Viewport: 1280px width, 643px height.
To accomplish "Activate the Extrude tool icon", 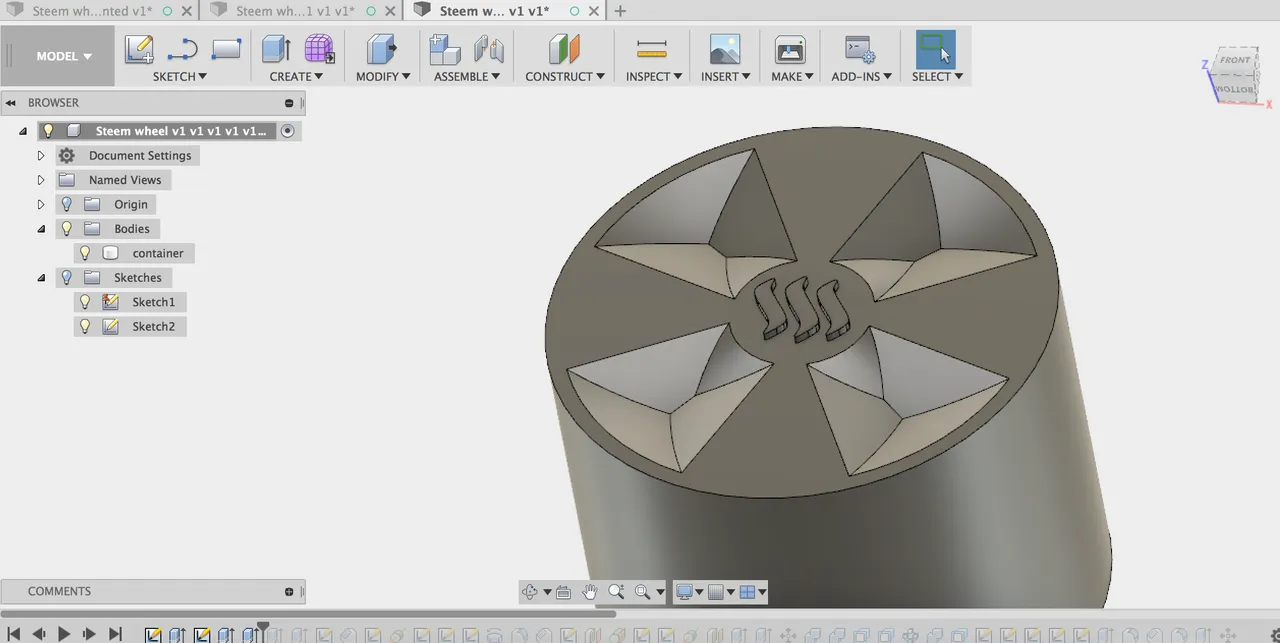I will [276, 49].
